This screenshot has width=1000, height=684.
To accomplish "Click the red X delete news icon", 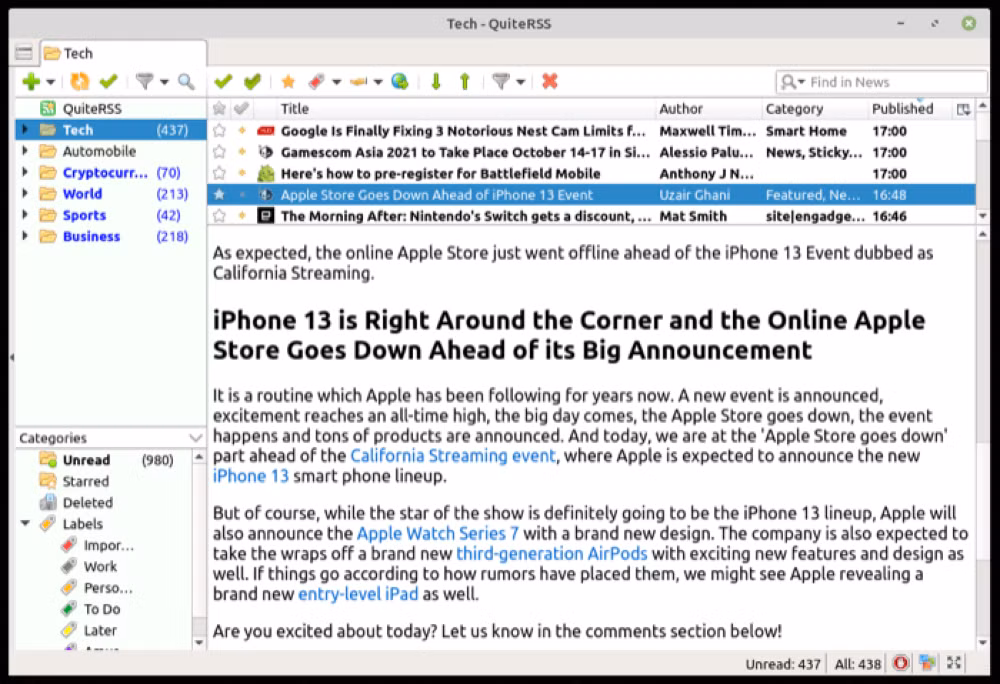I will (550, 82).
